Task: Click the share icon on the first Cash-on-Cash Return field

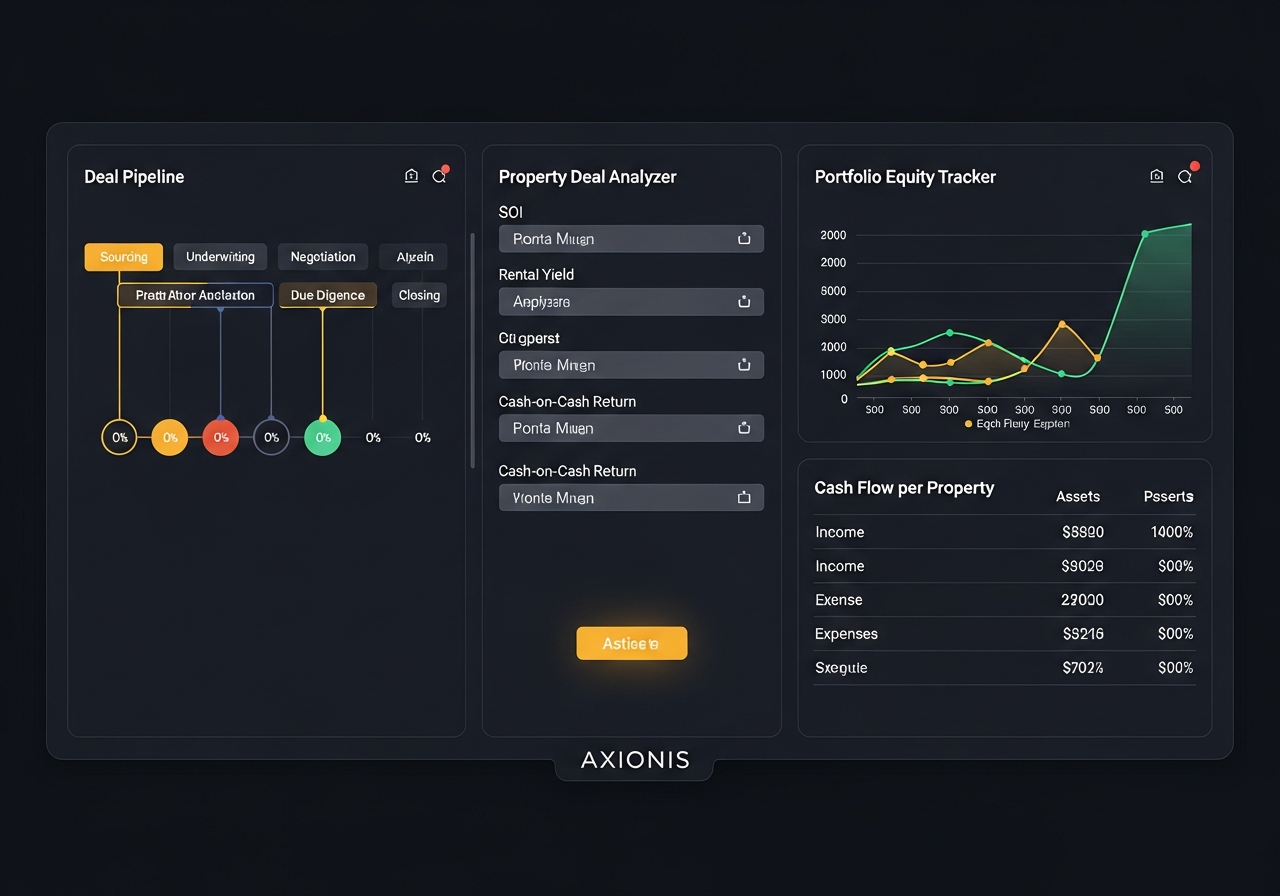Action: [744, 427]
